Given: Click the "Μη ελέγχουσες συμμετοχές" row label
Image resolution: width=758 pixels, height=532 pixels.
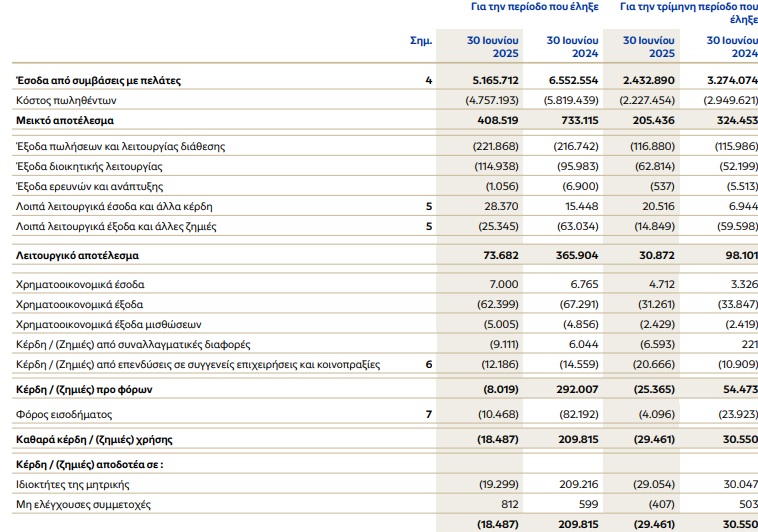Looking at the screenshot, I should (84, 505).
